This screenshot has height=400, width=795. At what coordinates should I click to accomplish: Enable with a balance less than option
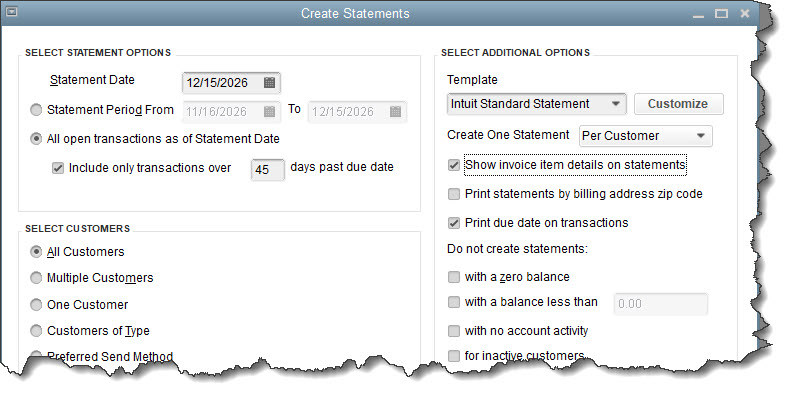pyautogui.click(x=455, y=303)
